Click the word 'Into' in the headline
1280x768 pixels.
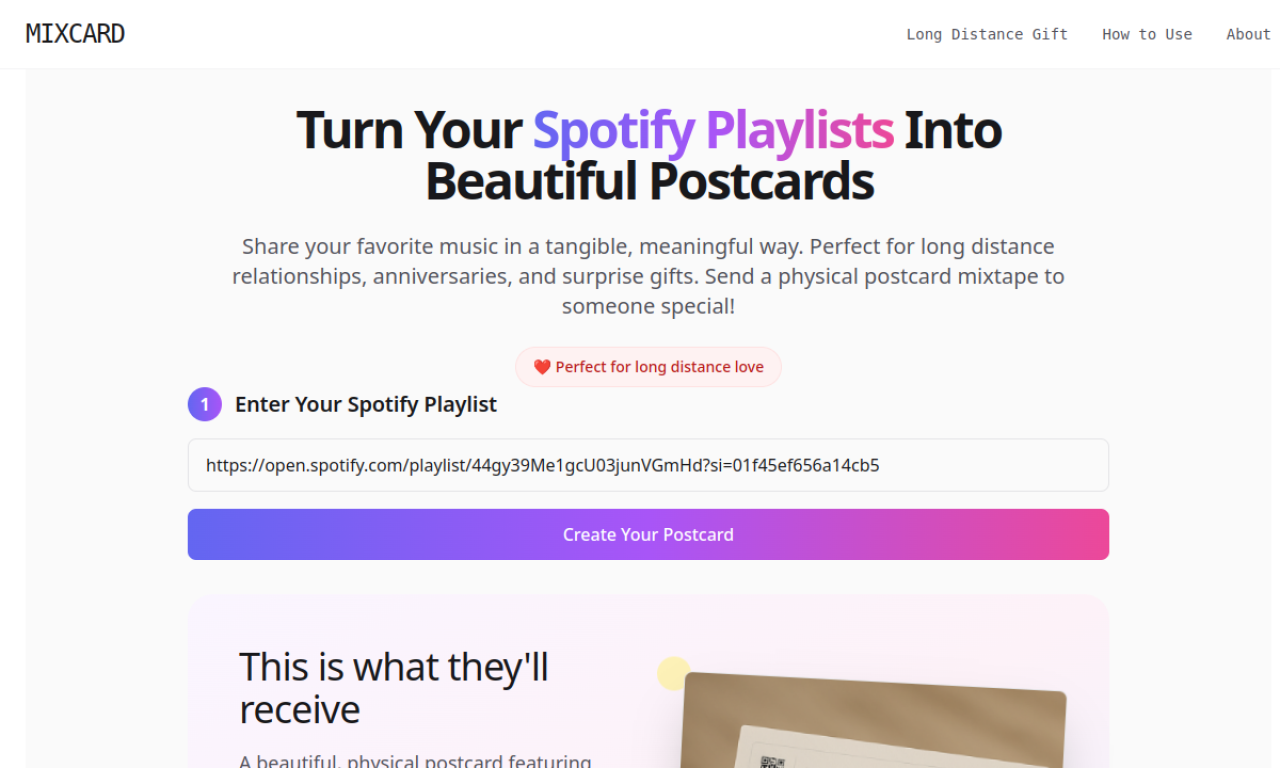[953, 130]
